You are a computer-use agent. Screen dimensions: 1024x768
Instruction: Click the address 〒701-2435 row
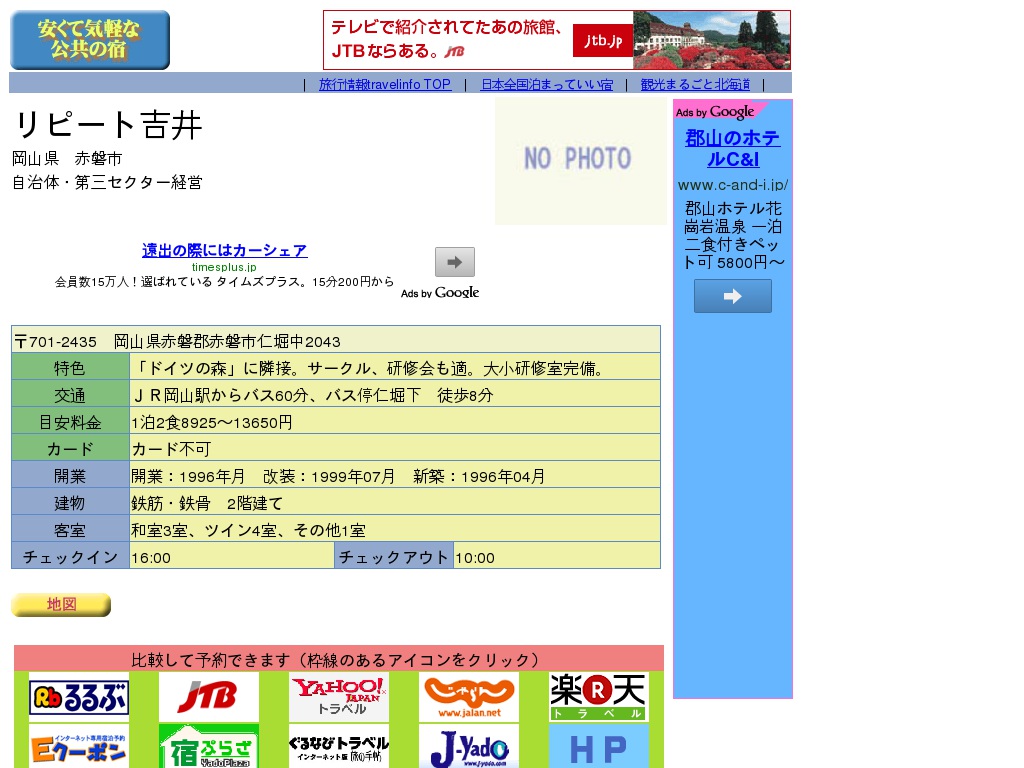click(x=336, y=340)
